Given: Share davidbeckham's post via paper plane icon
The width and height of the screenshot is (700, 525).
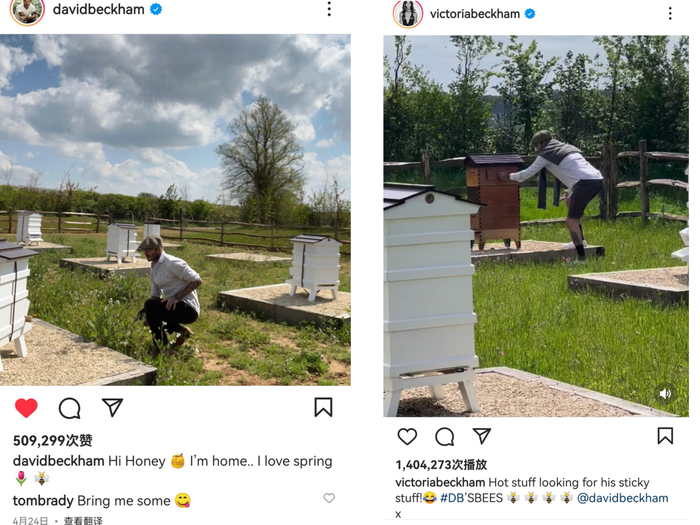Looking at the screenshot, I should pyautogui.click(x=112, y=407).
